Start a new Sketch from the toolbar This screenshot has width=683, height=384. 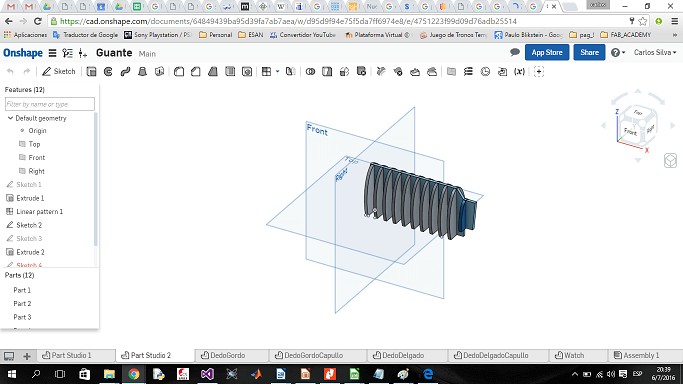pos(59,71)
